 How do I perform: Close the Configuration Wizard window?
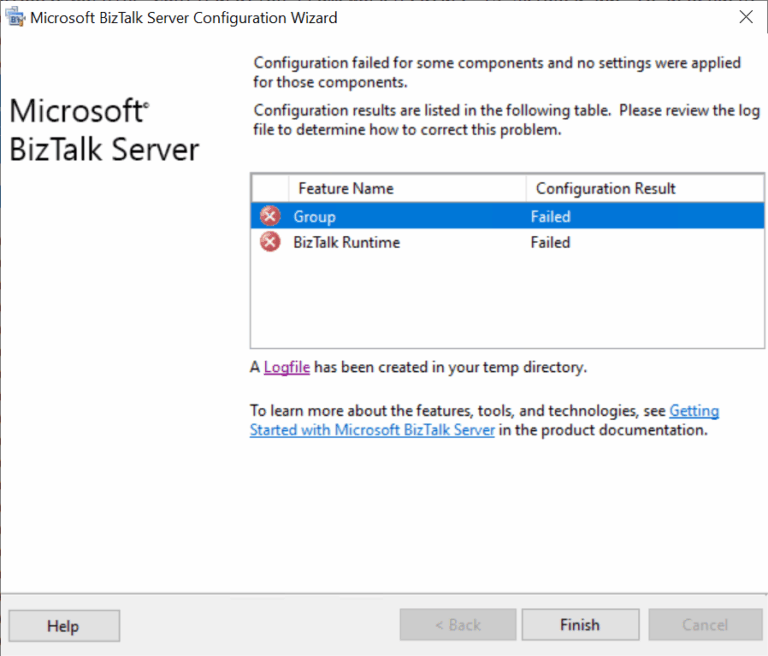coord(745,18)
